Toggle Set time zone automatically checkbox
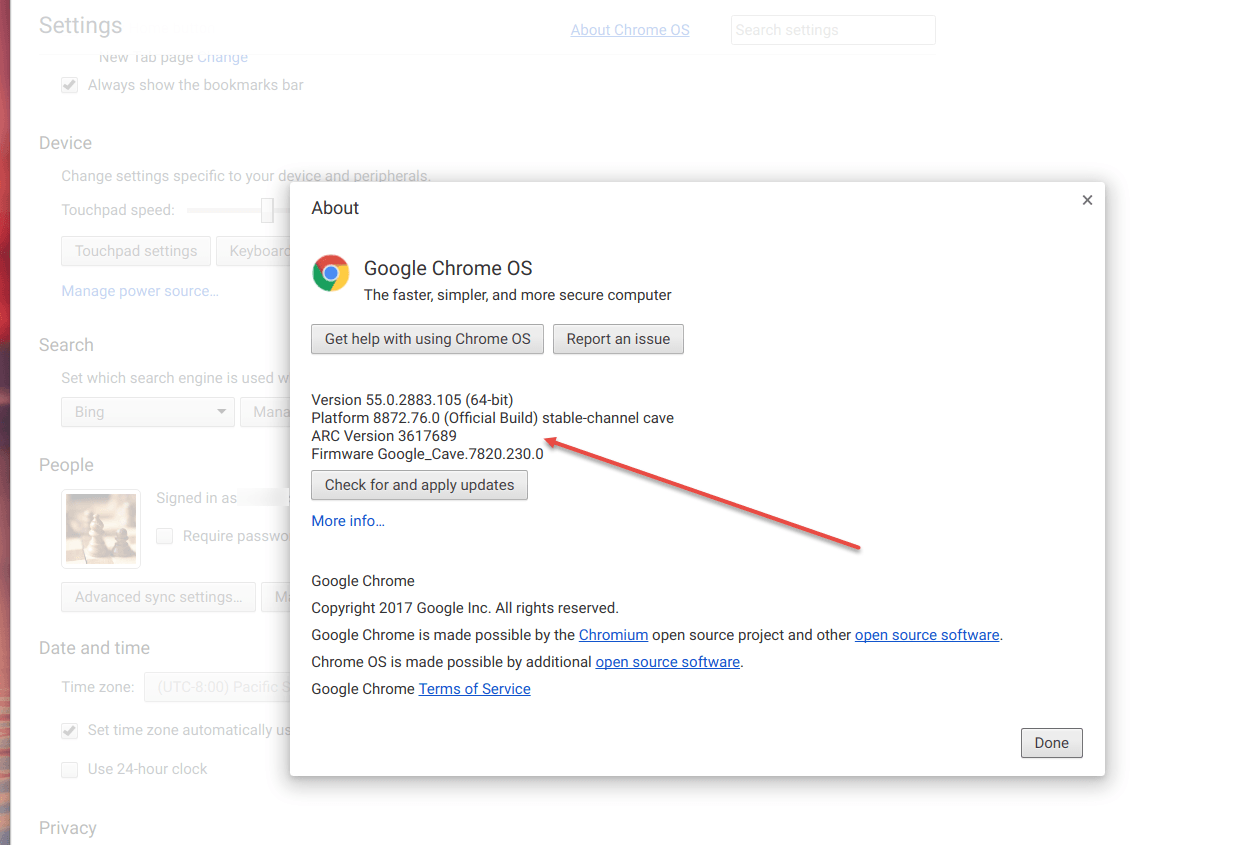Screen dimensions: 1260x845 click(x=70, y=730)
